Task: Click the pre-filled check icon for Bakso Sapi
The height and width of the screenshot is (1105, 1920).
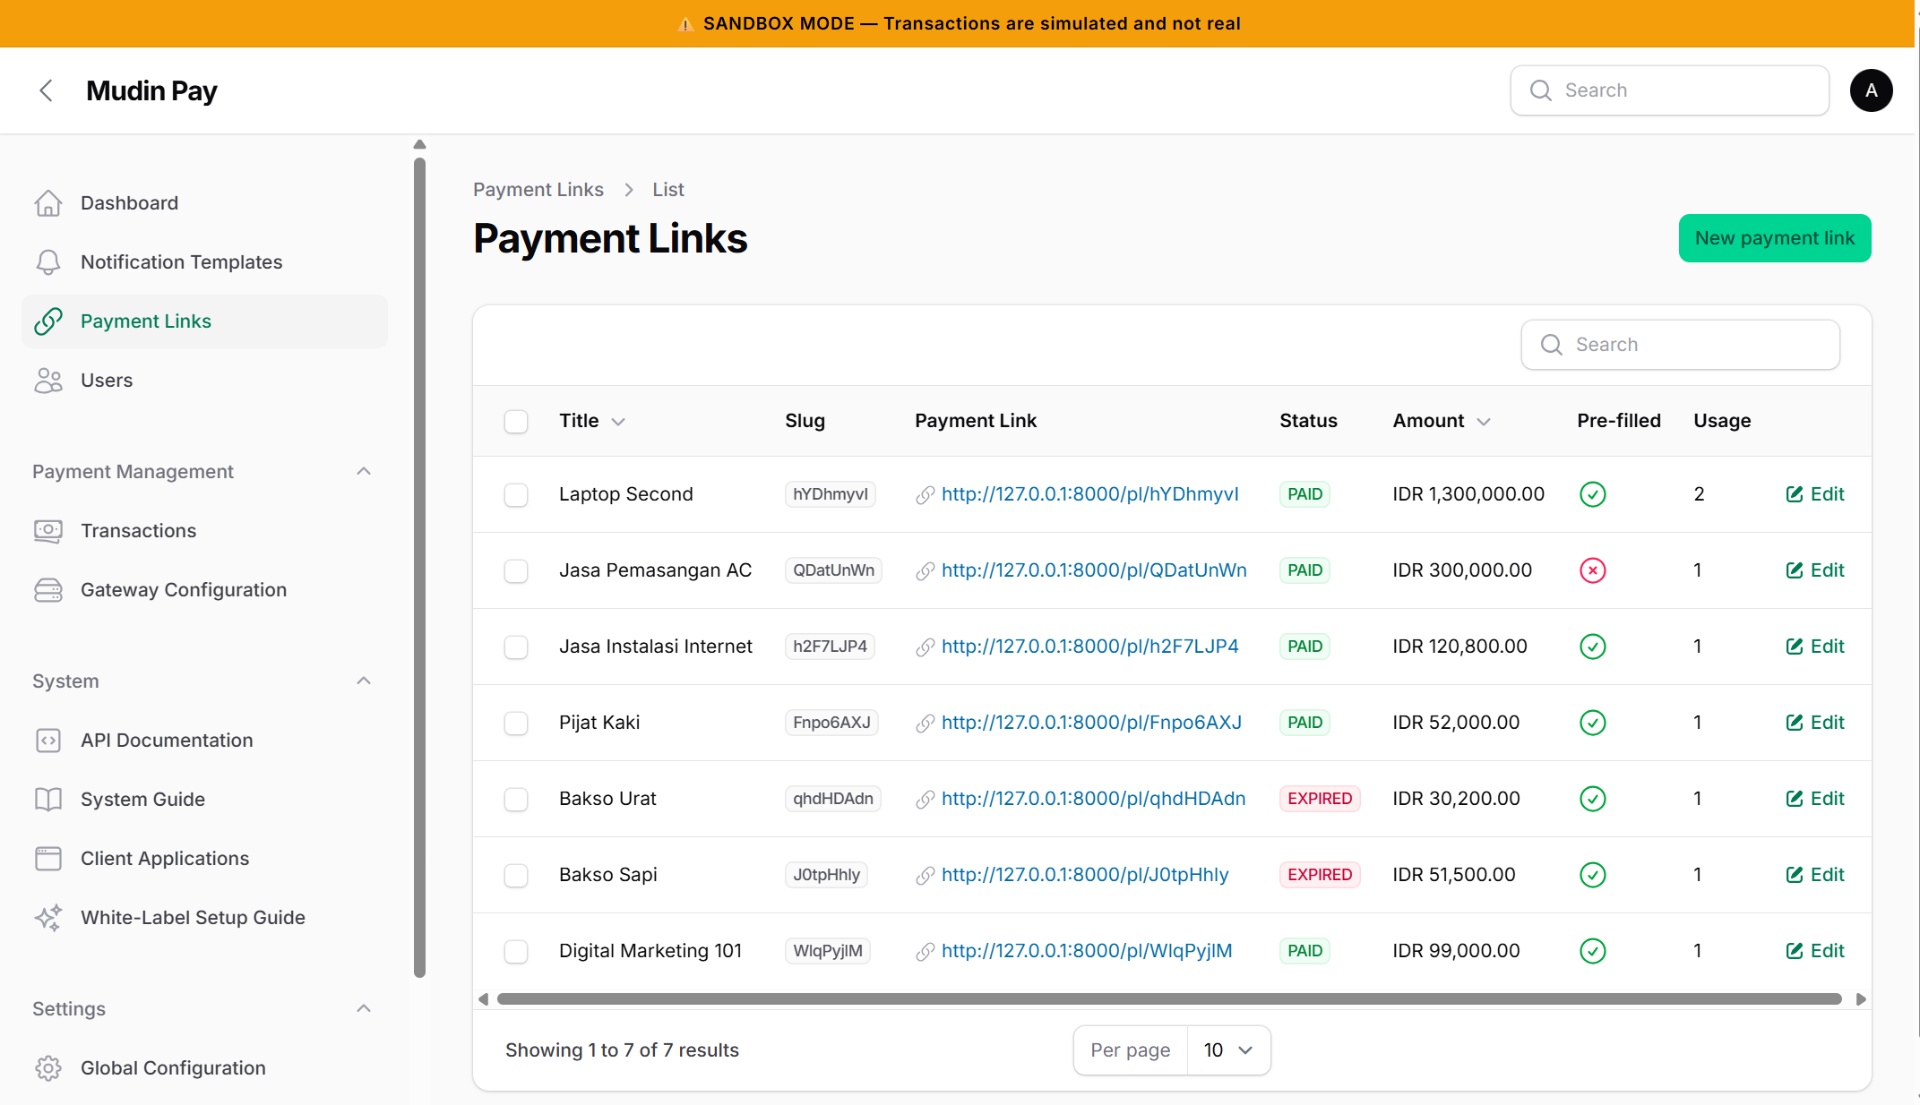Action: click(1592, 874)
